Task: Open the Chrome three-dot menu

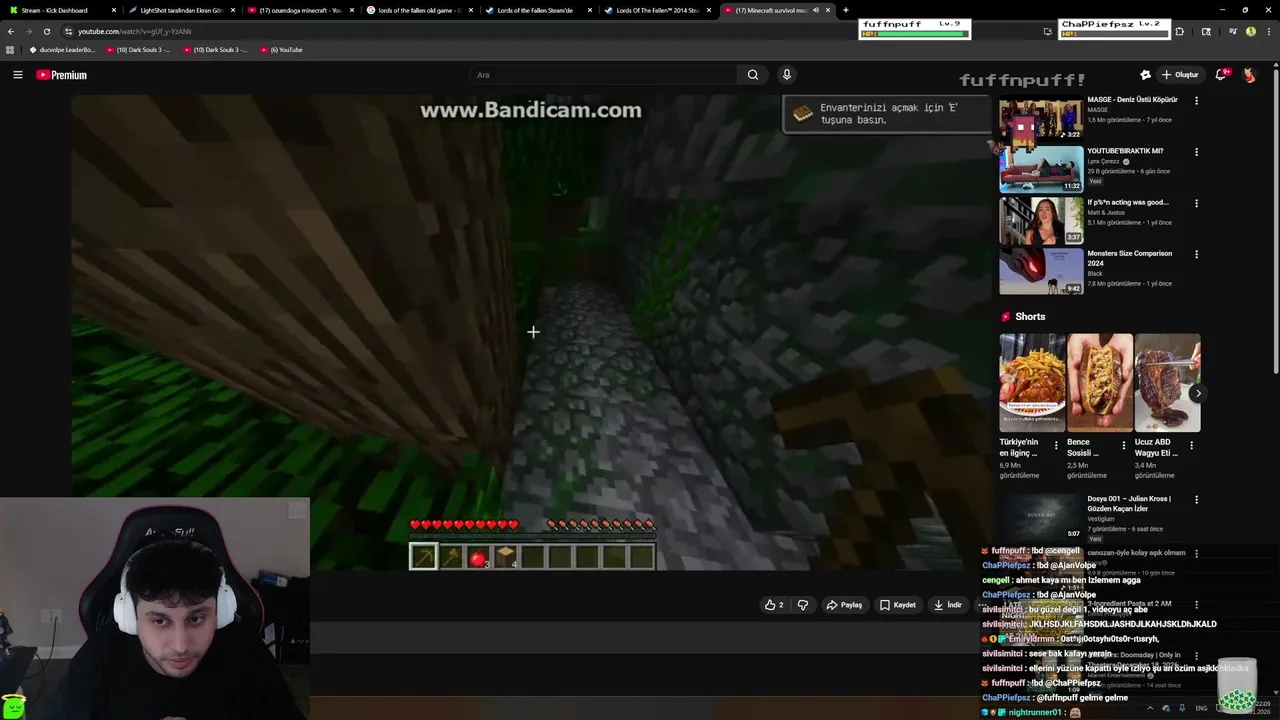Action: [1267, 31]
